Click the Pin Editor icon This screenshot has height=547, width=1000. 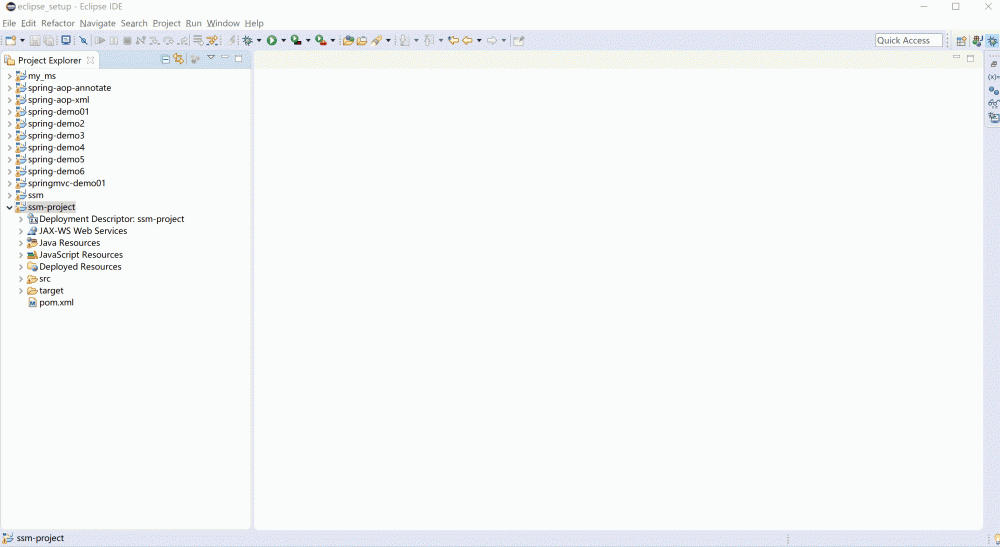point(518,40)
